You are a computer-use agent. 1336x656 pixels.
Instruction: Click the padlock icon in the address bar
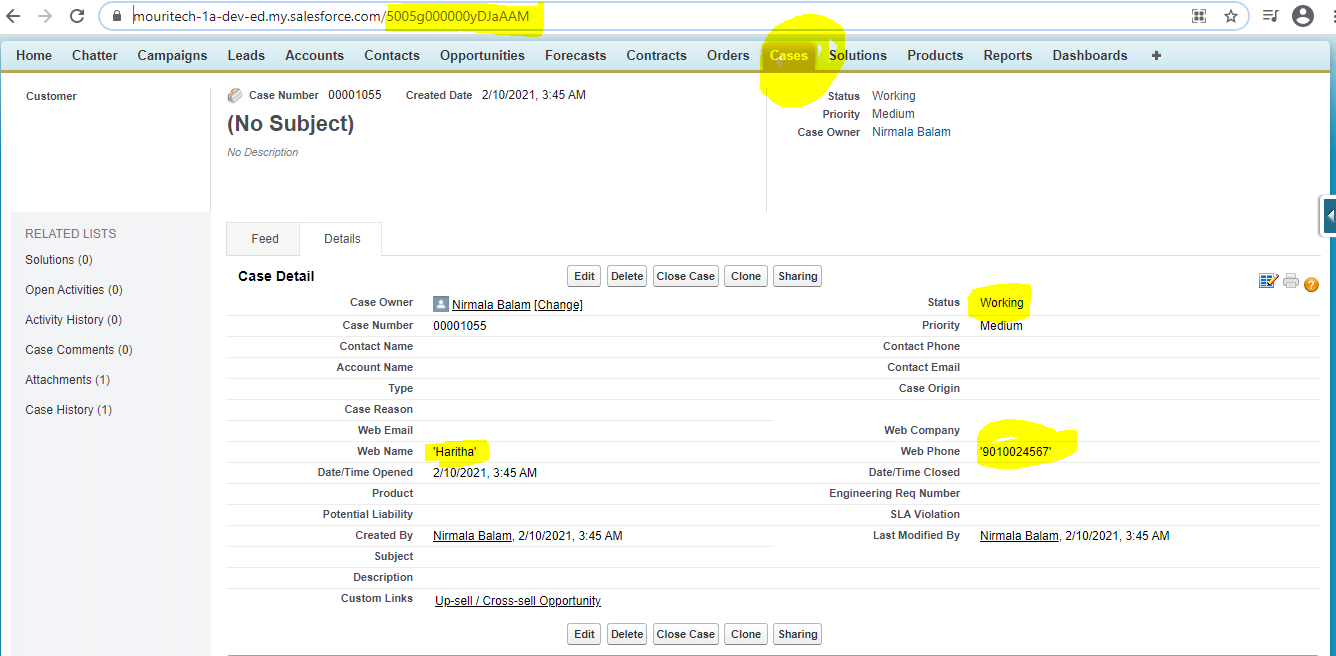116,16
